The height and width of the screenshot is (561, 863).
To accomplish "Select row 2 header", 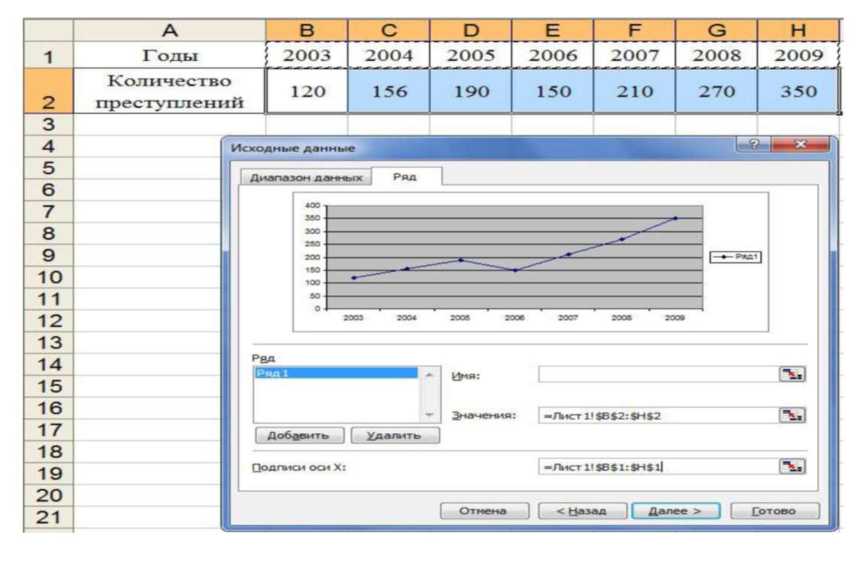I will 48,91.
